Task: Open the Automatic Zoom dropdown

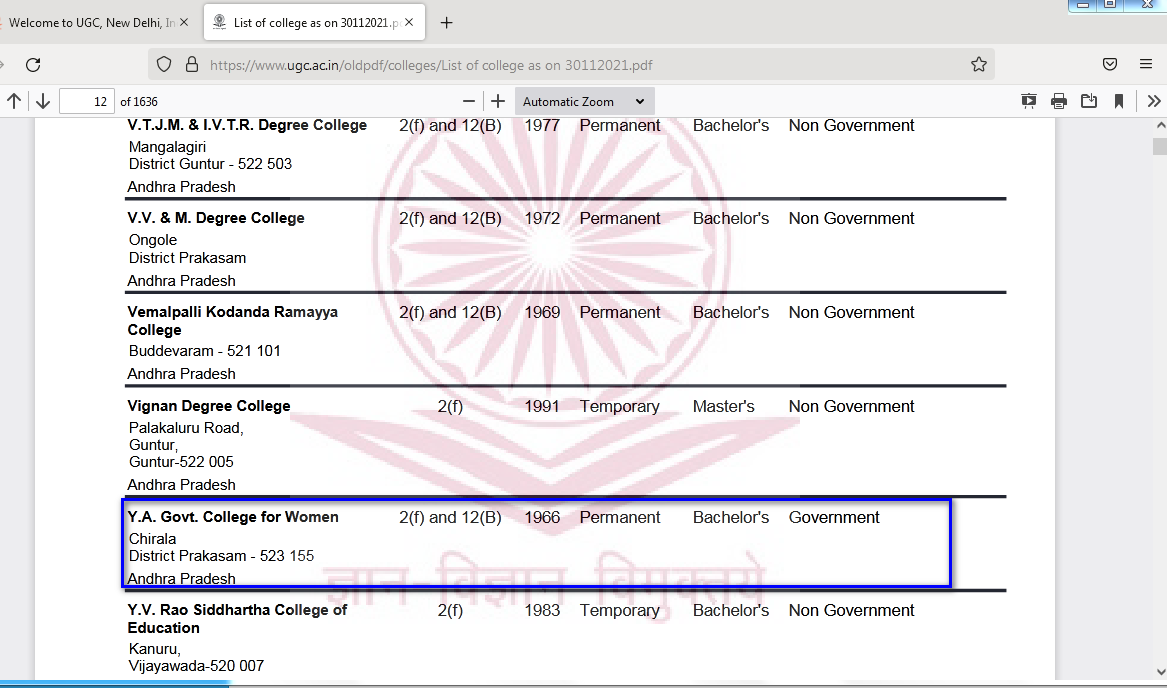Action: (x=584, y=101)
